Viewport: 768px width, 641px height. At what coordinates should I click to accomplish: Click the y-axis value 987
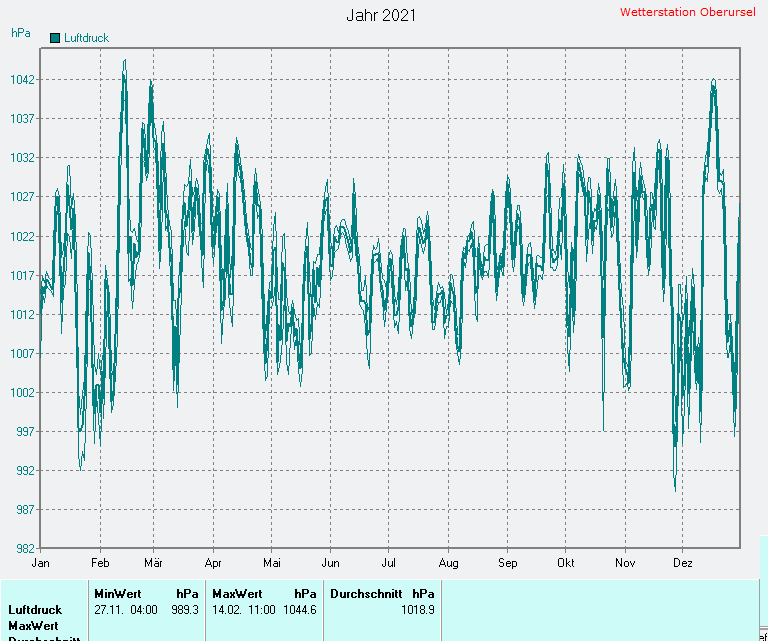point(25,510)
